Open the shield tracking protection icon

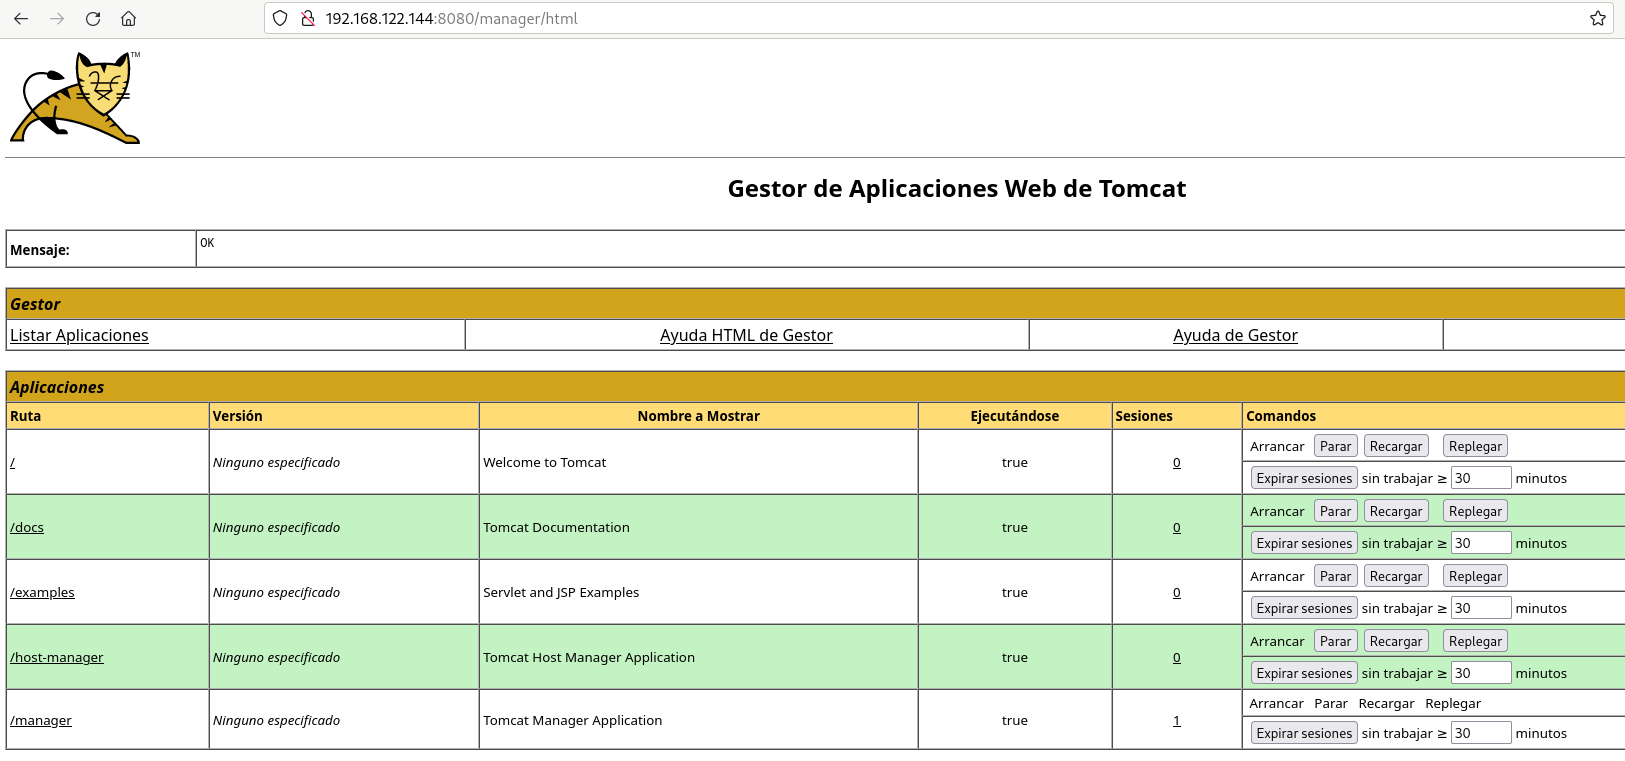281,18
